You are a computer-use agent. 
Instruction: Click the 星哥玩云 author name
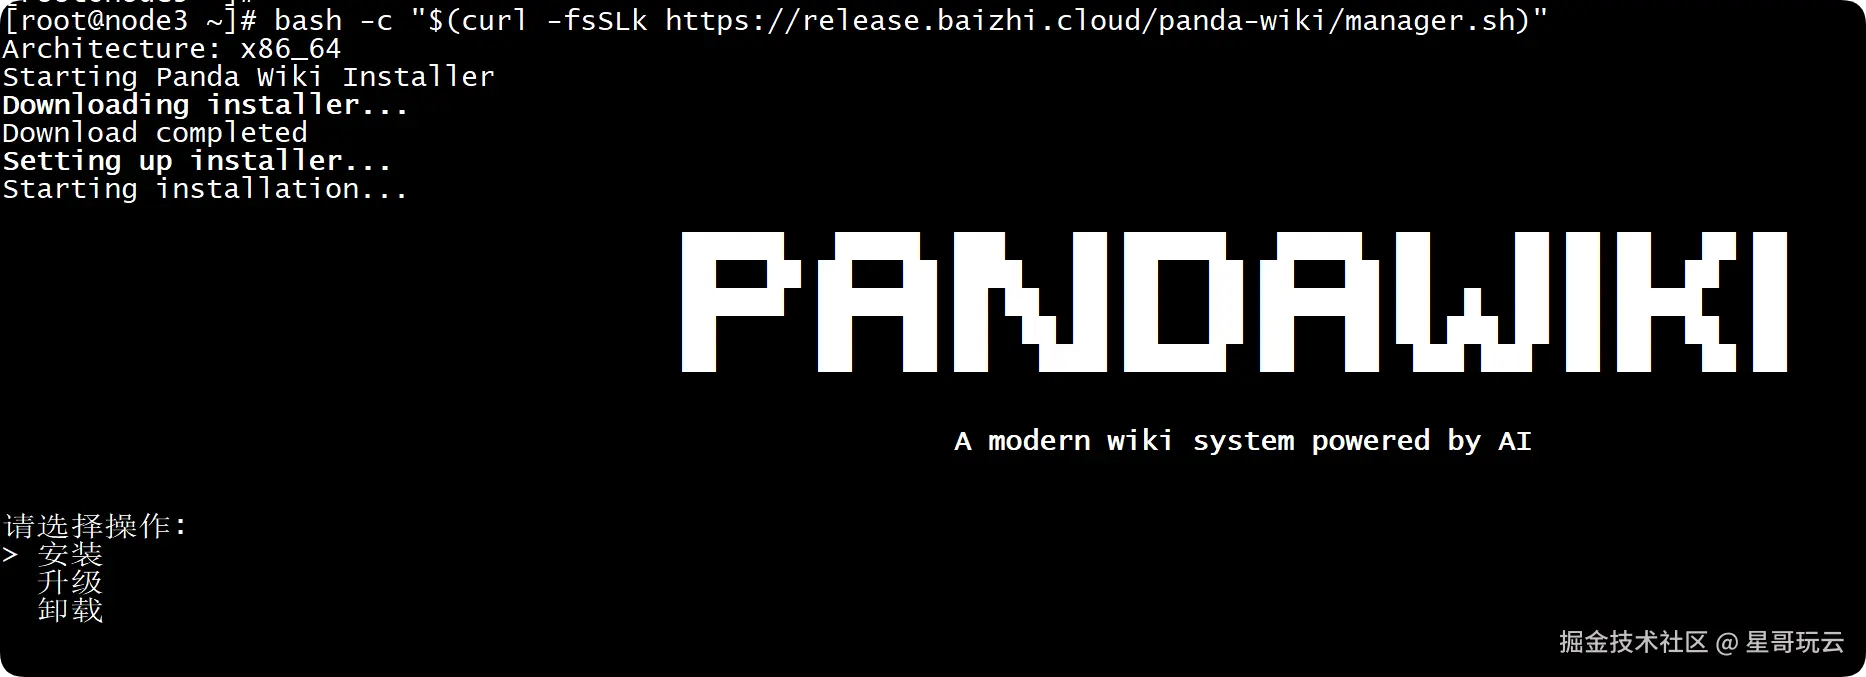click(x=1795, y=642)
